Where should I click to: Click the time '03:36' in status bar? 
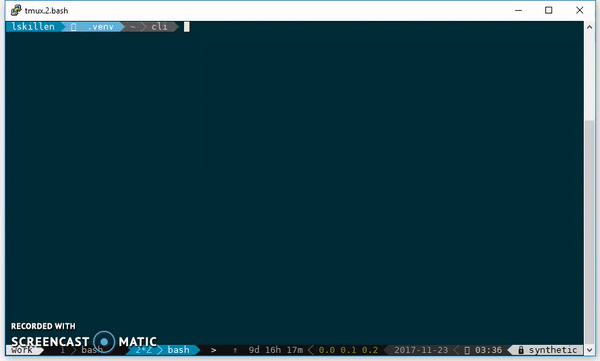[488, 350]
